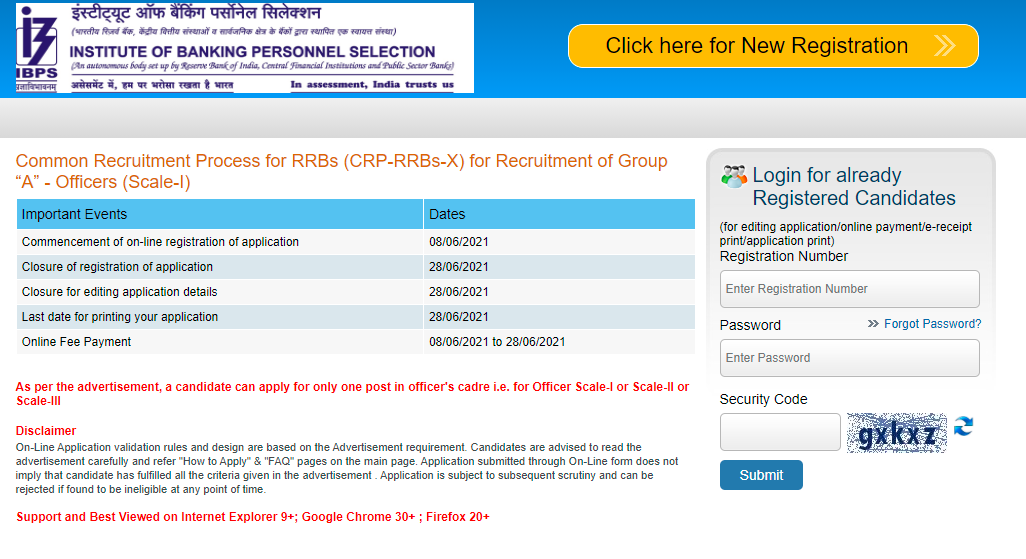The image size is (1026, 559).
Task: Click the captcha image "gxkxz"
Action: coord(896,433)
